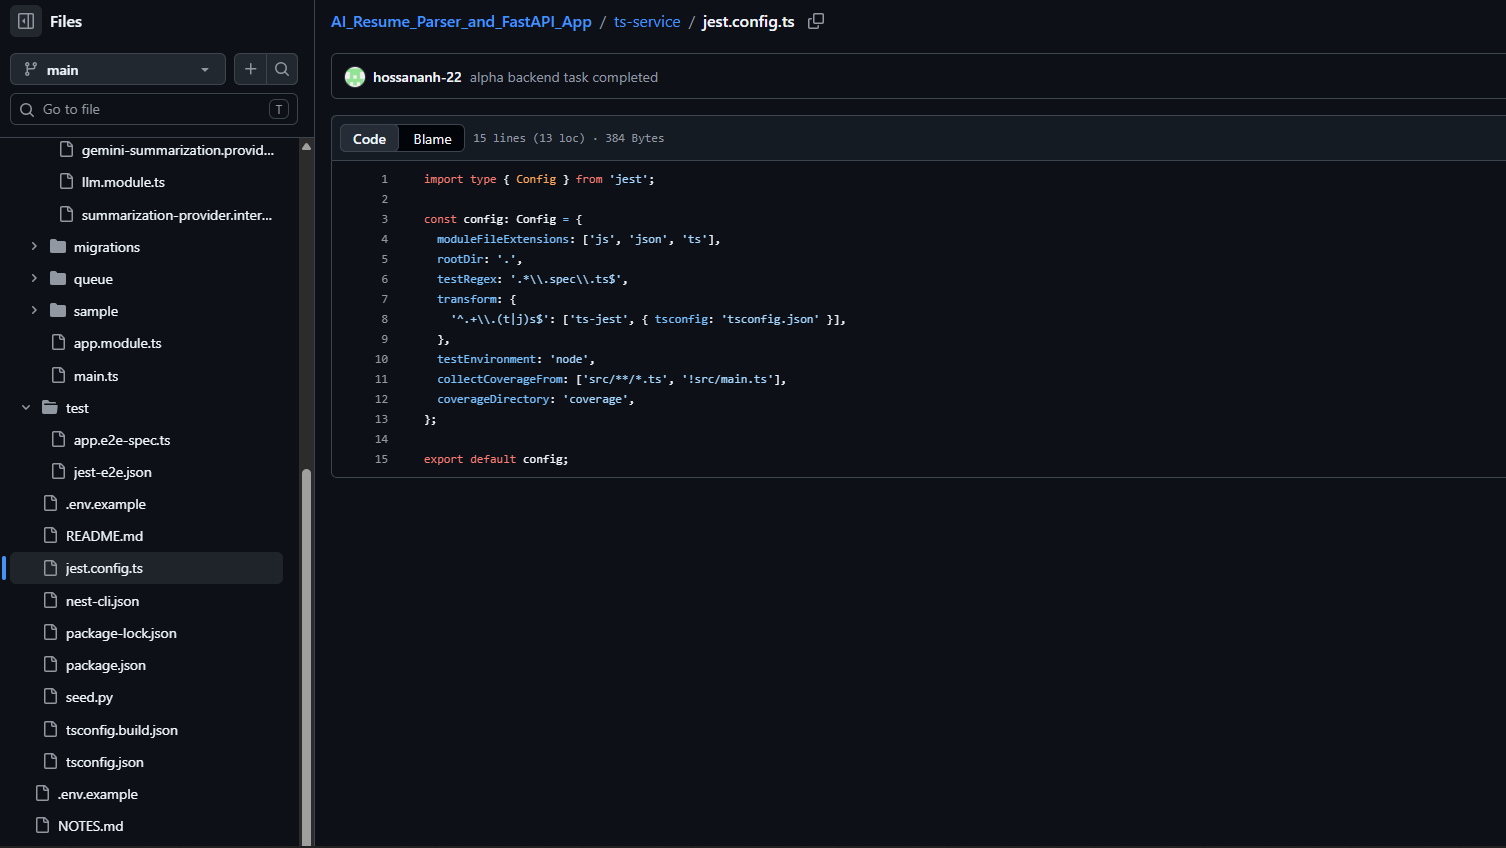Click open-folder icon beside test

[50, 407]
